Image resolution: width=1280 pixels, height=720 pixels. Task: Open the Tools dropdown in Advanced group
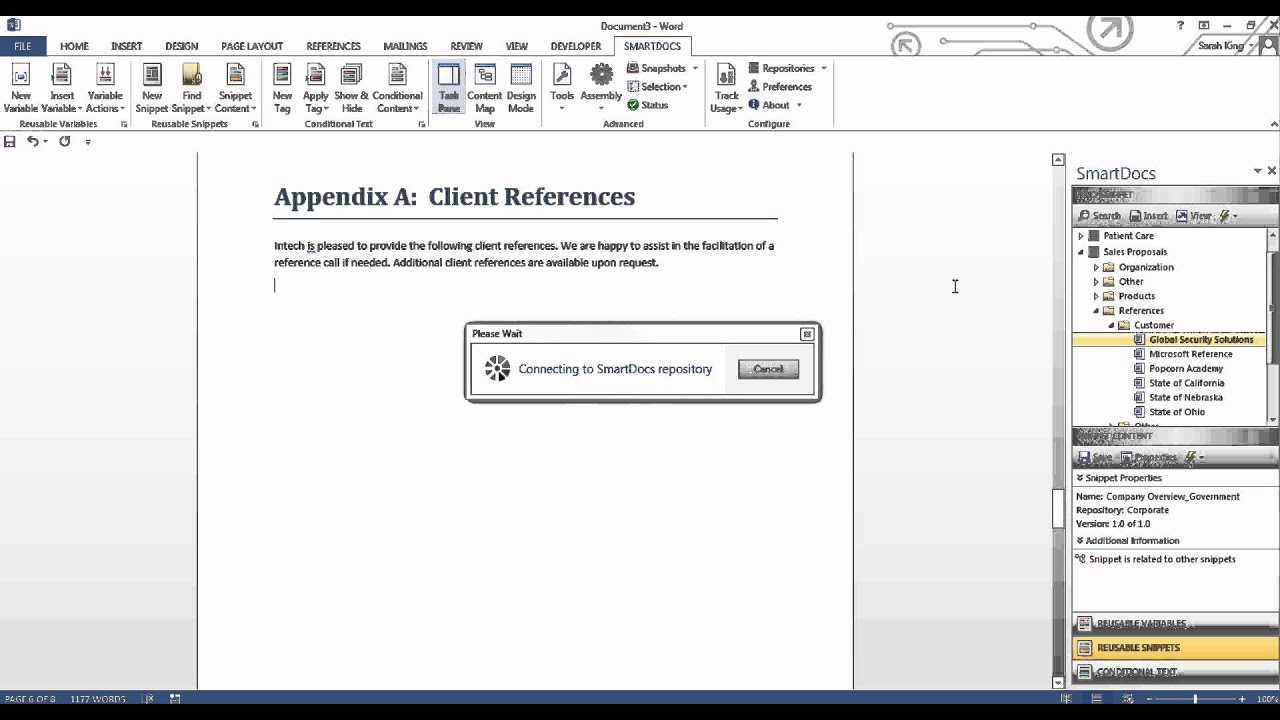click(562, 89)
